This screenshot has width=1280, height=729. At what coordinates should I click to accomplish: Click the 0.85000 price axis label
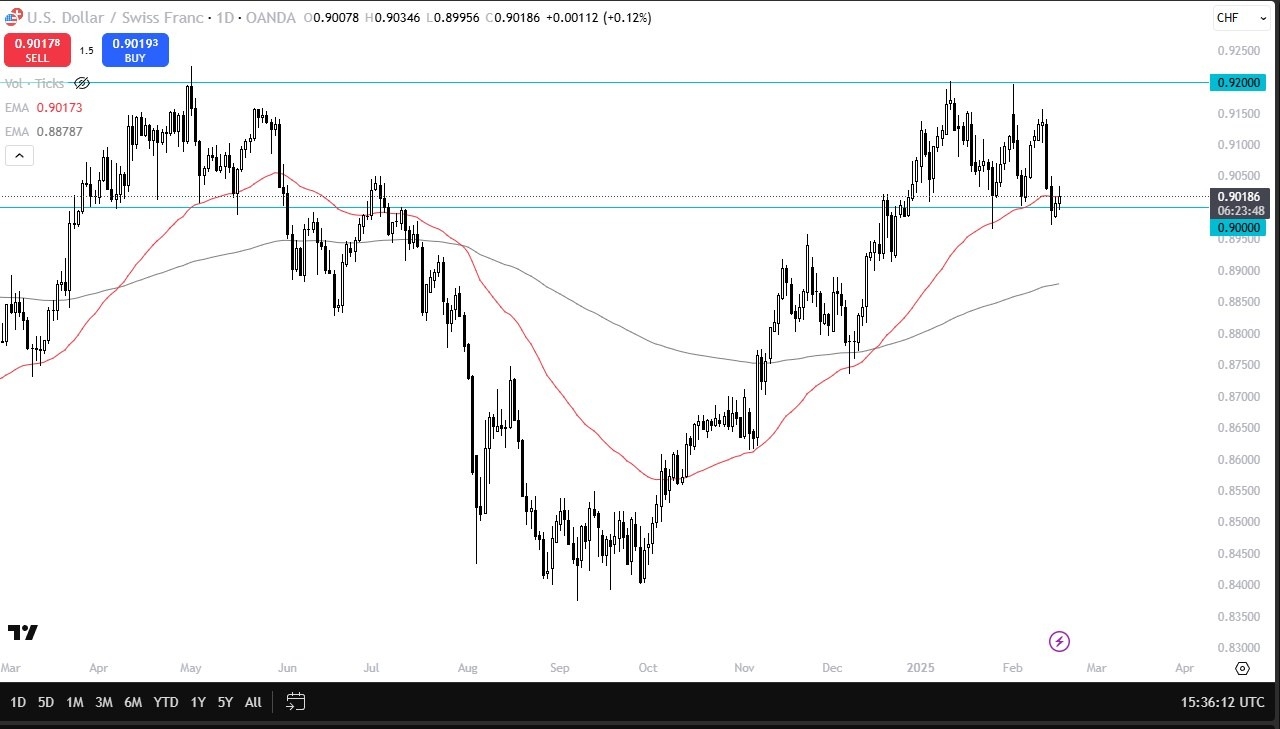(1239, 522)
